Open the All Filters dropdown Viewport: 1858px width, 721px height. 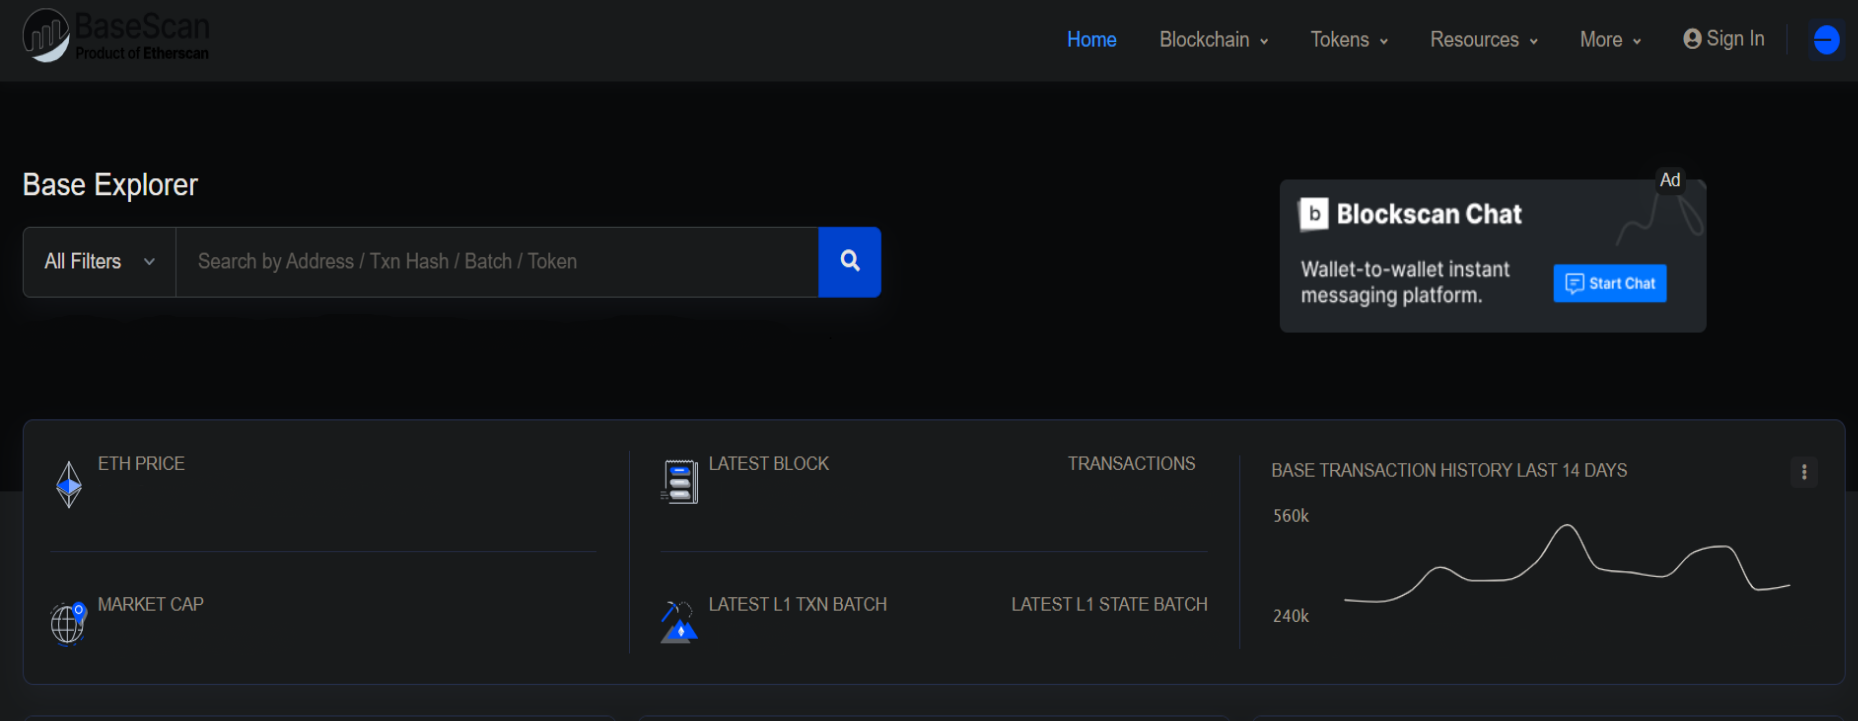coord(100,262)
